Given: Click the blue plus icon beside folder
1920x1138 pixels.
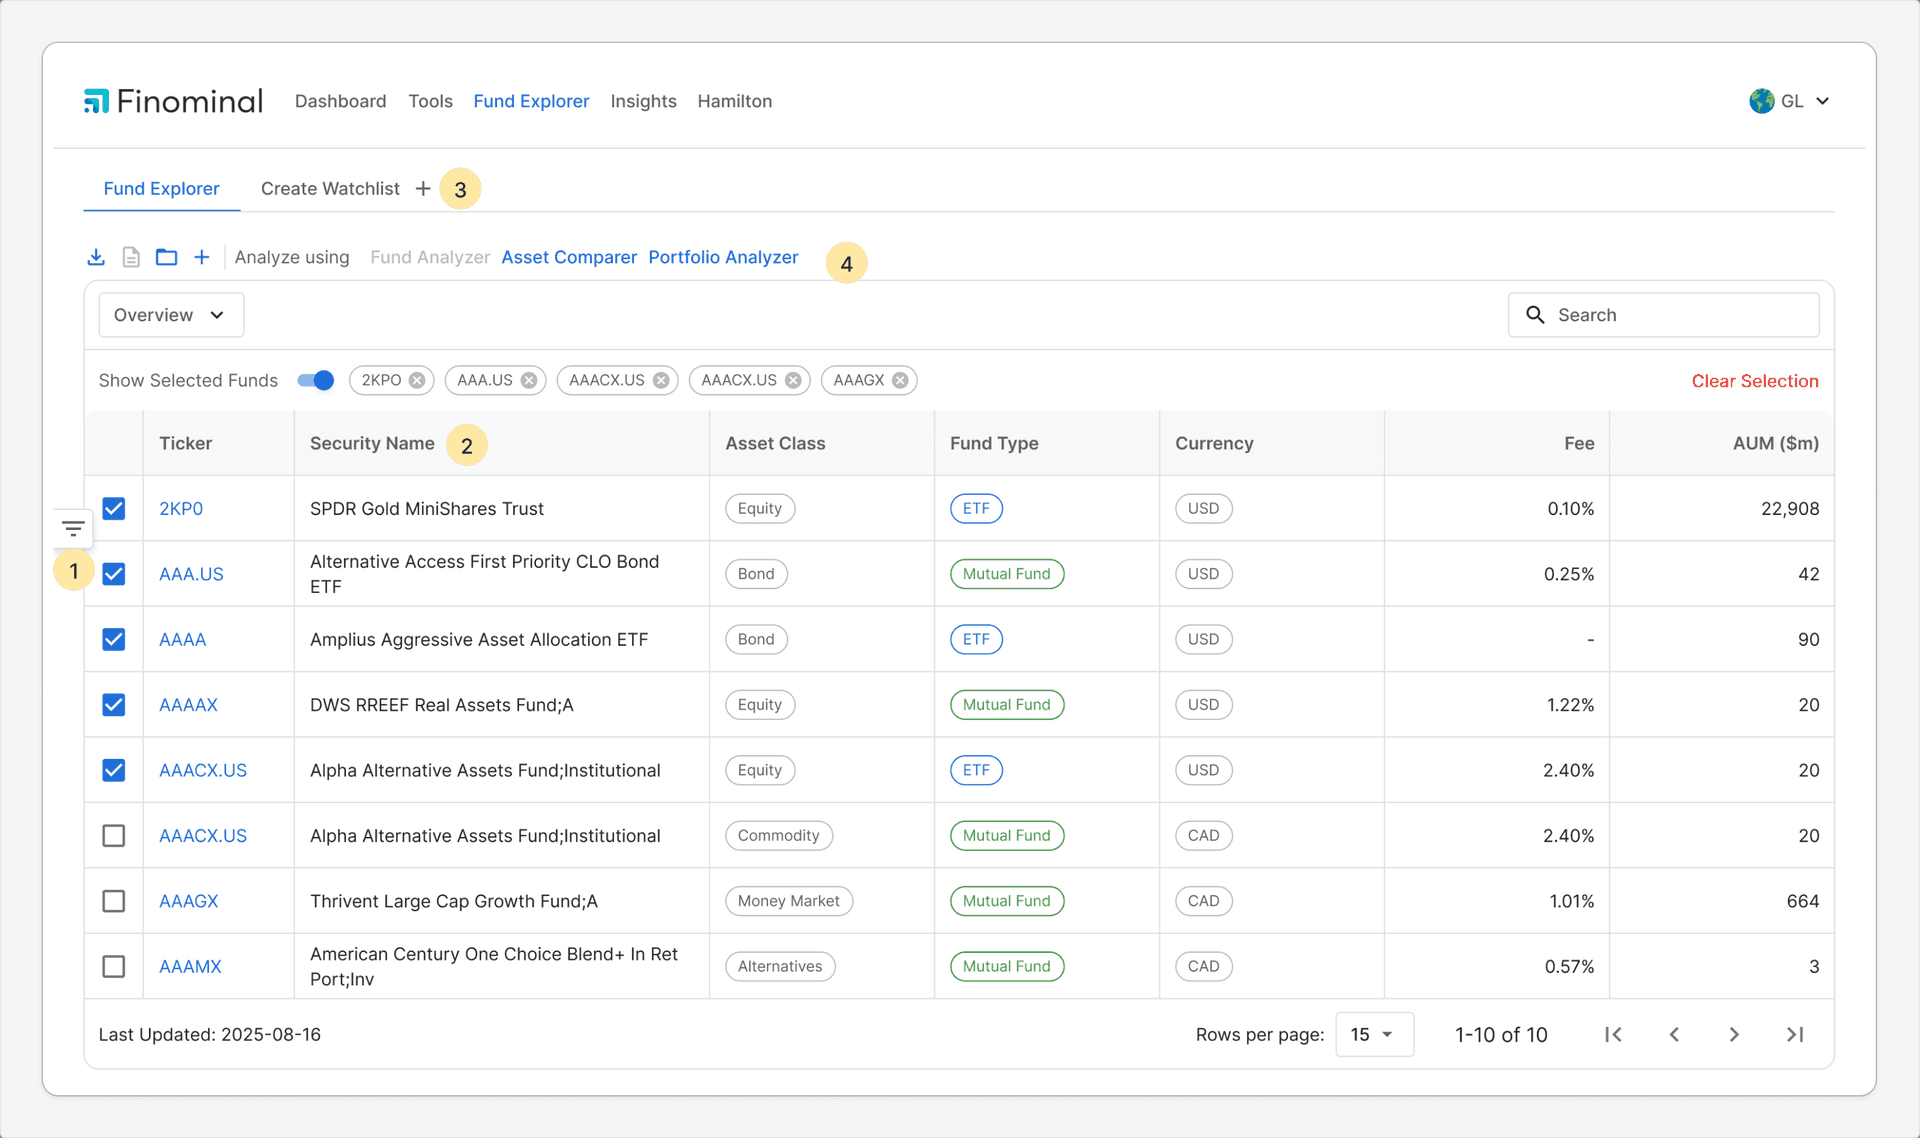Looking at the screenshot, I should click(x=202, y=257).
